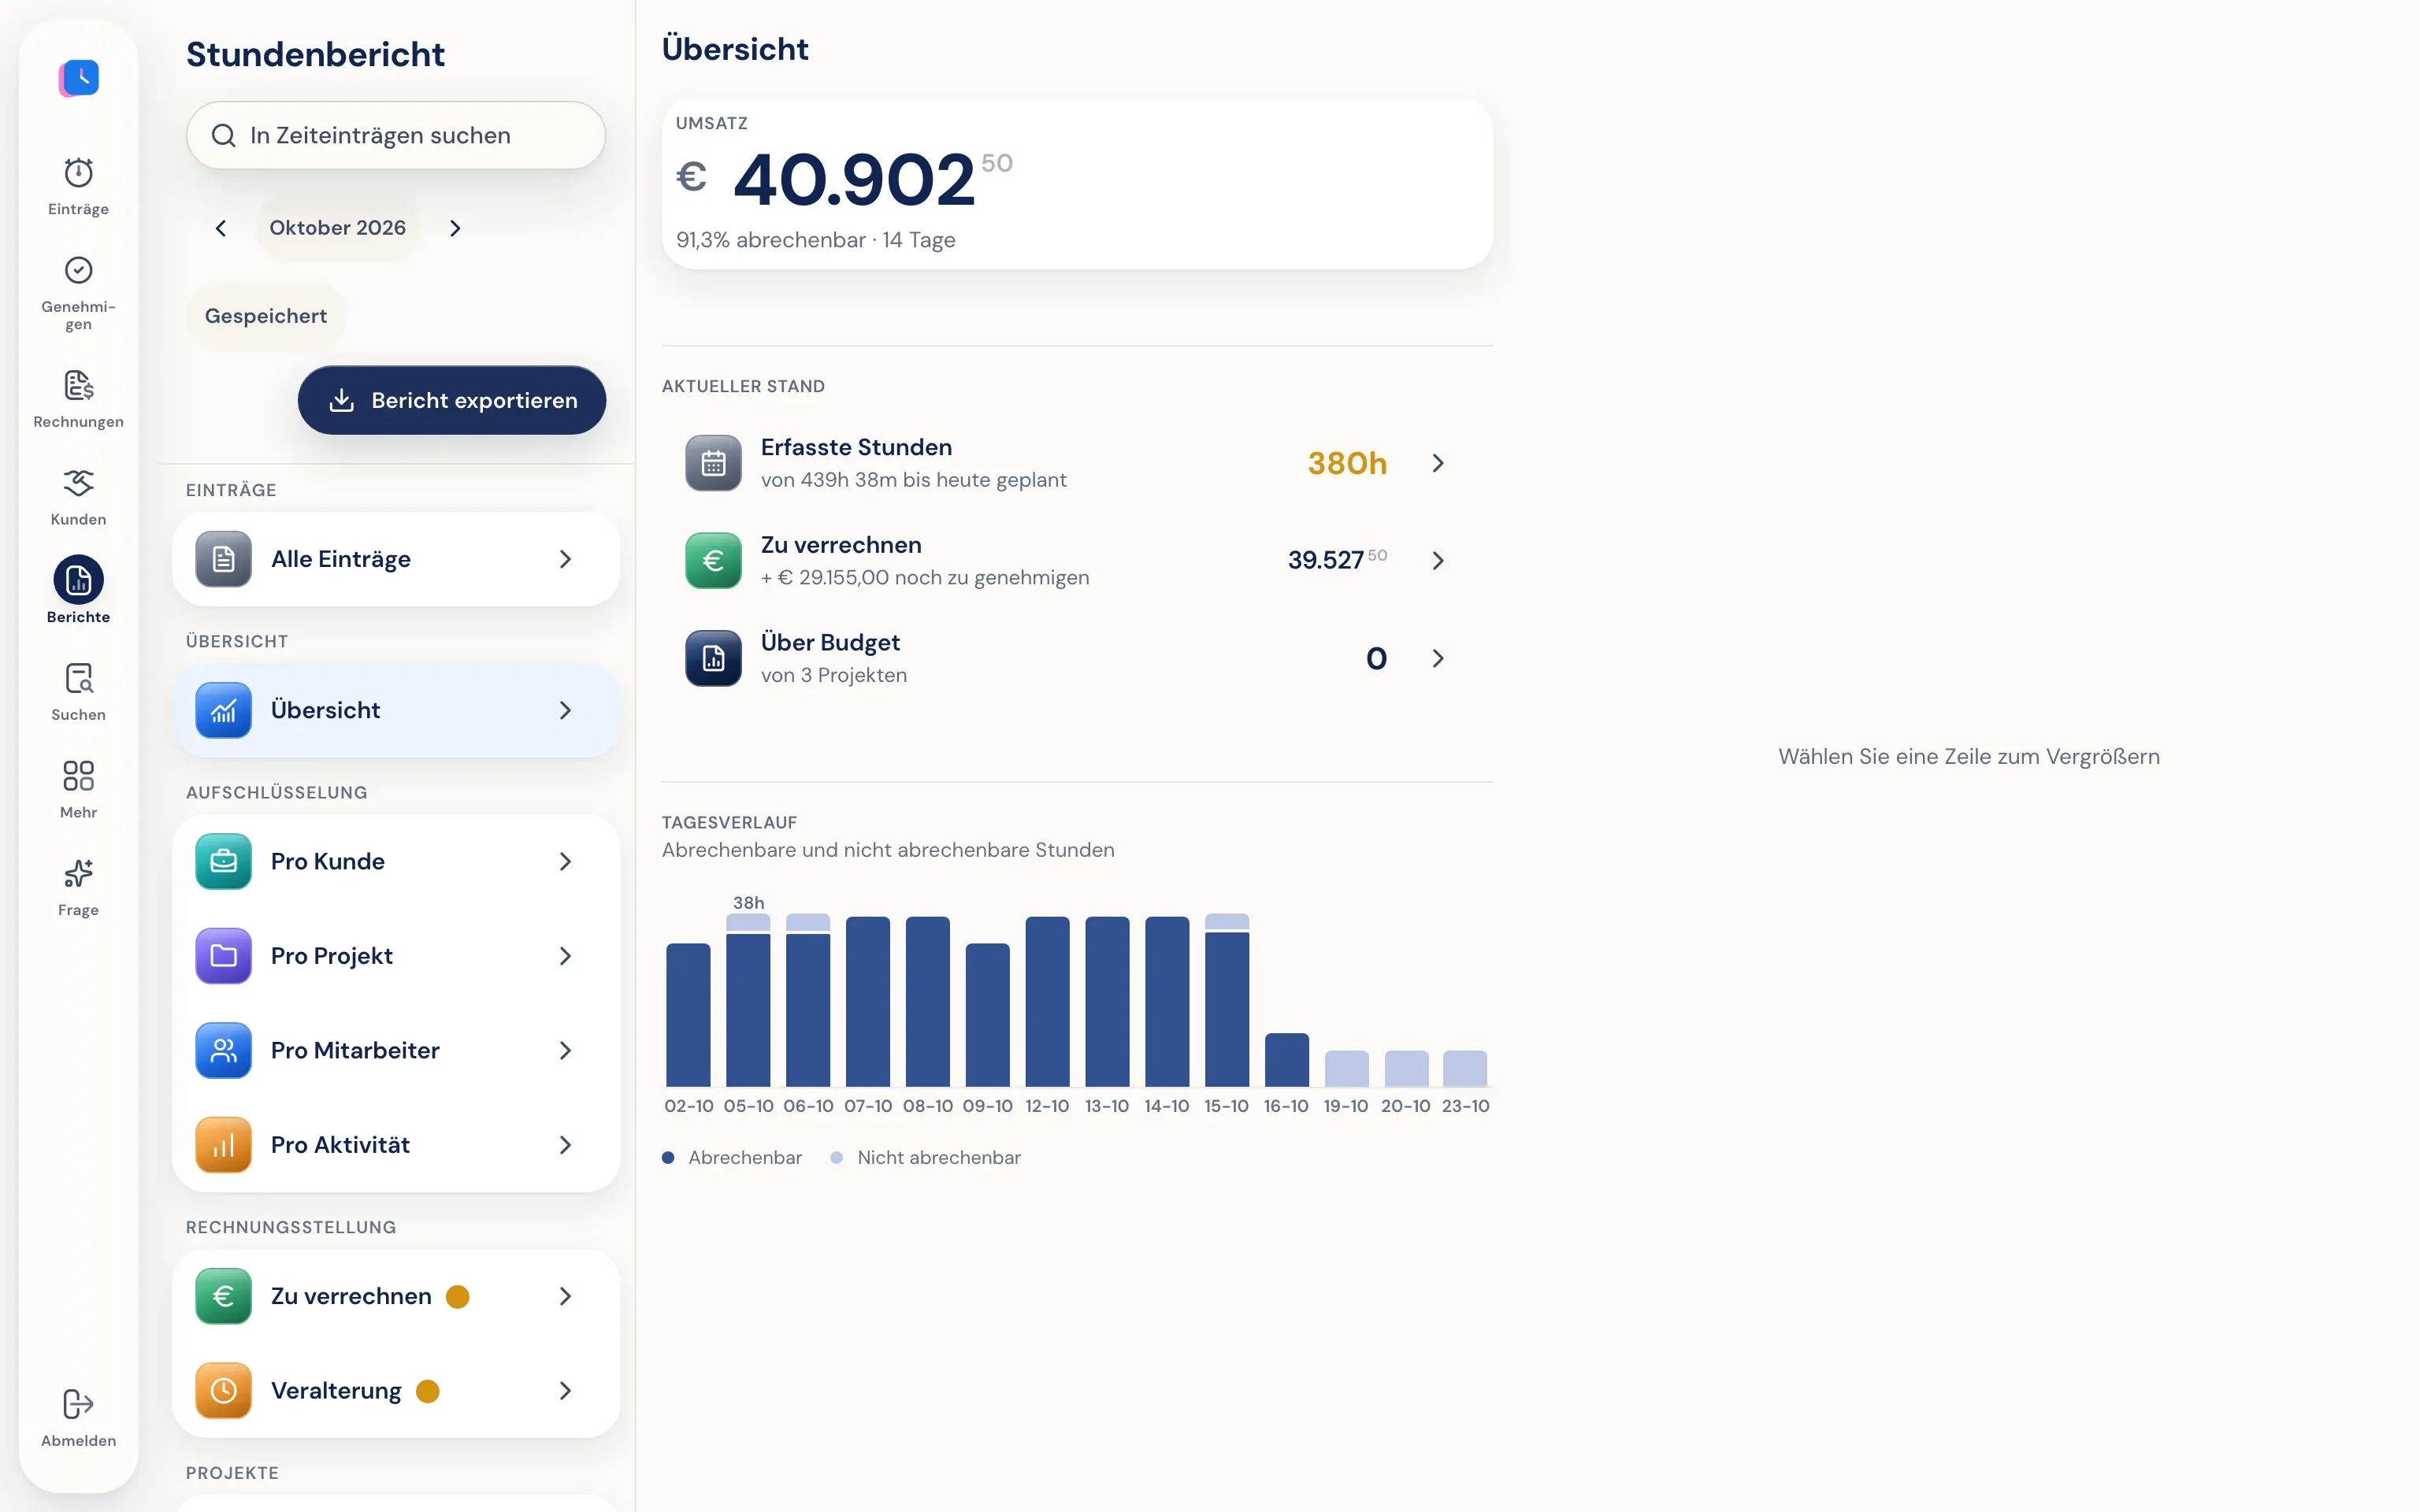Open Rechnungen invoice icon
The width and height of the screenshot is (2420, 1512).
pos(78,385)
